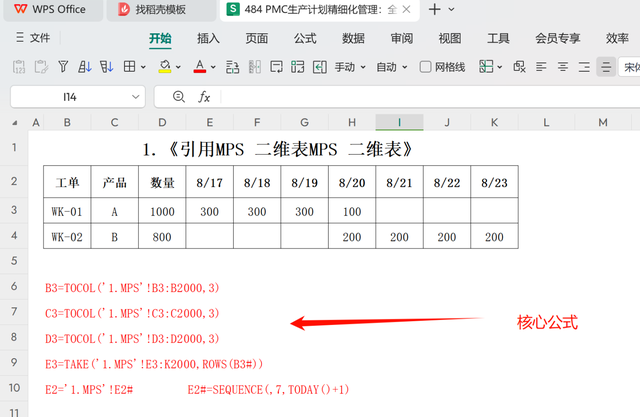Open the 插入 ribbon tab

[209, 38]
